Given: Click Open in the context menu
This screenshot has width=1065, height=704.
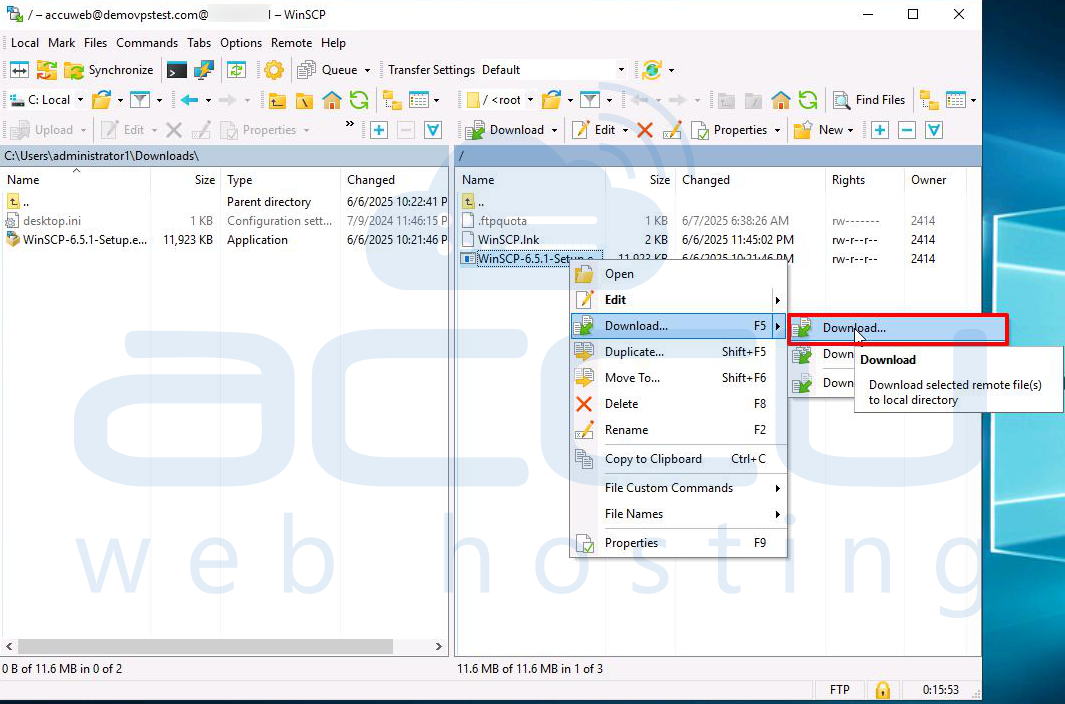Looking at the screenshot, I should pyautogui.click(x=678, y=274).
